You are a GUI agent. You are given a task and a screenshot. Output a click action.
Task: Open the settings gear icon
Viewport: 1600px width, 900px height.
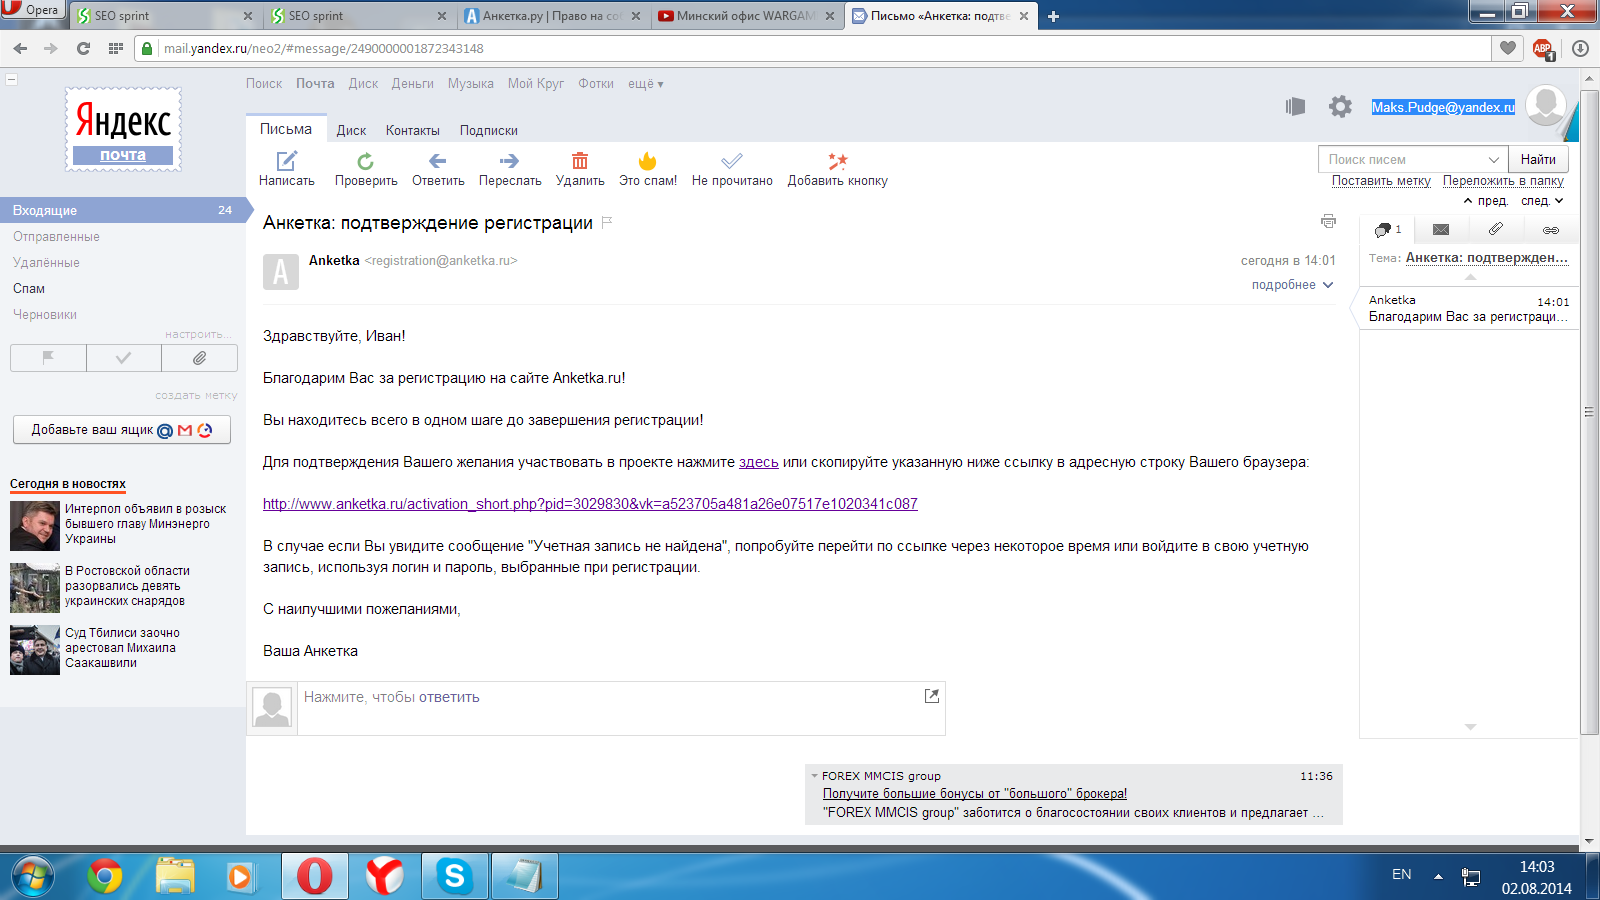point(1340,106)
